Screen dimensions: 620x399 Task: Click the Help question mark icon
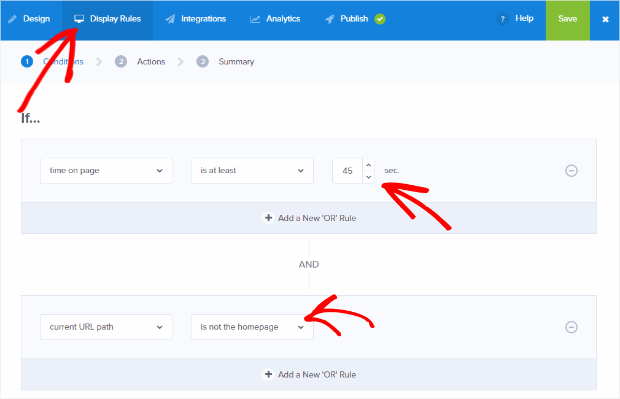503,19
